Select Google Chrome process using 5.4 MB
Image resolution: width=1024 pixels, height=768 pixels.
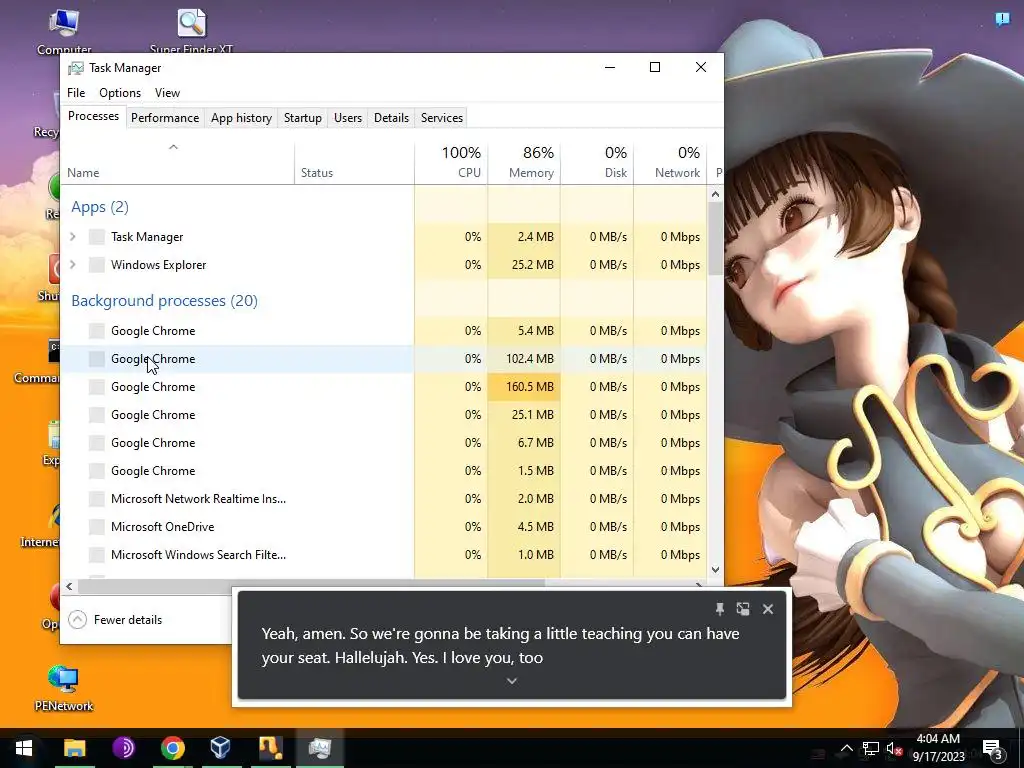click(x=384, y=330)
